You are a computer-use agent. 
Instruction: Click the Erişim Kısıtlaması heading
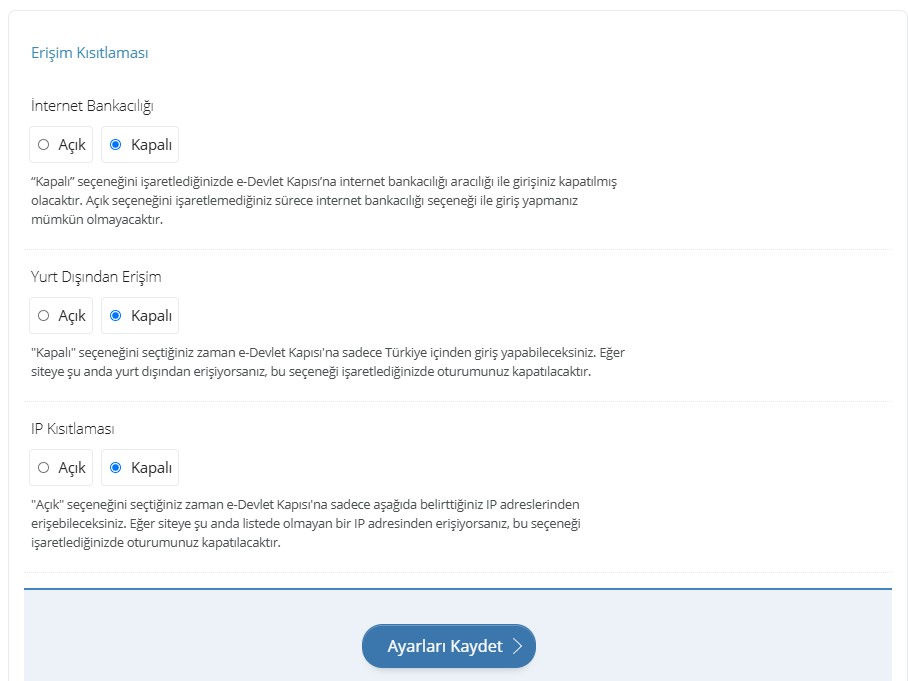point(90,53)
